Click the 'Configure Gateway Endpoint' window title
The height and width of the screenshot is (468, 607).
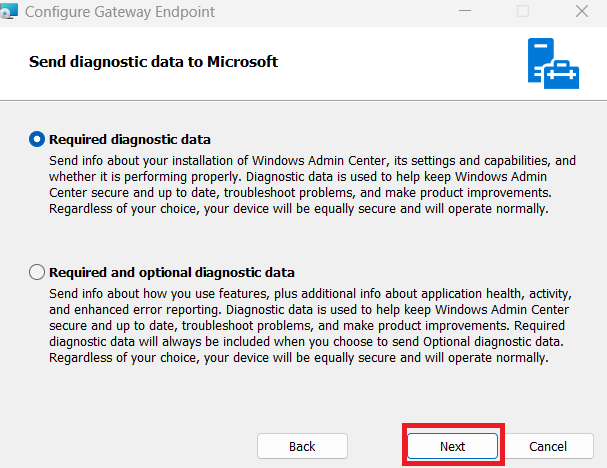(x=120, y=12)
